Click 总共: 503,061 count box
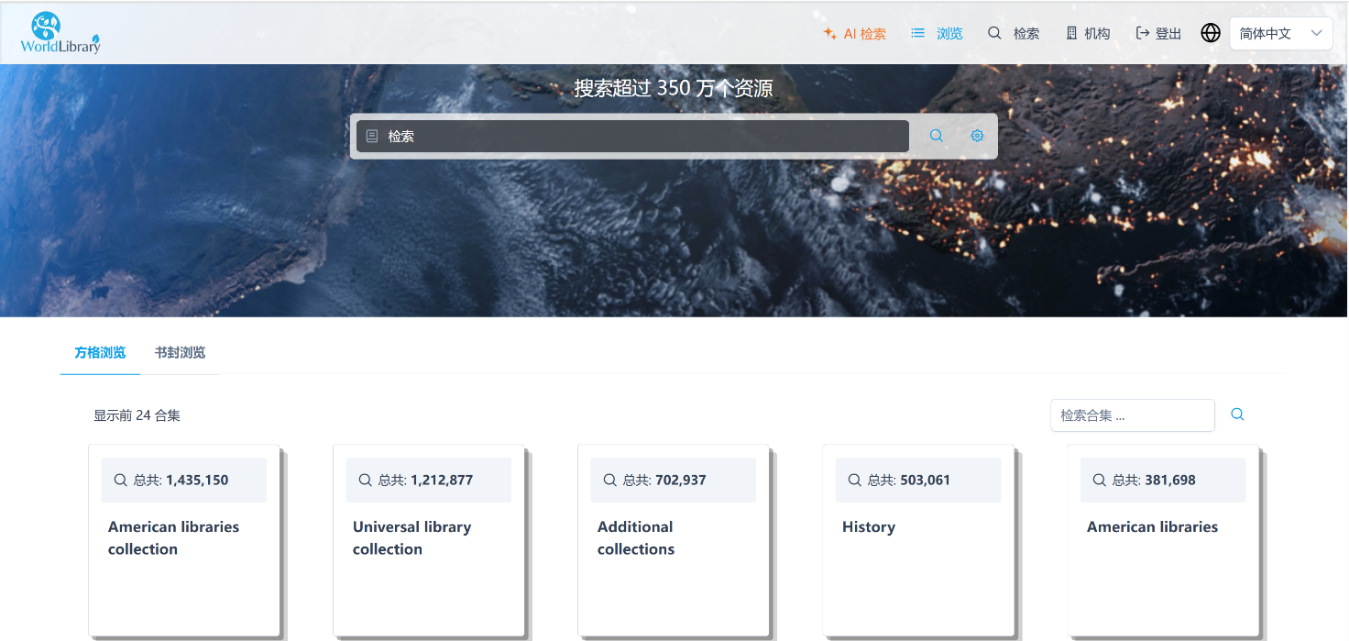Screen dimensions: 1349x641 pyautogui.click(x=918, y=480)
